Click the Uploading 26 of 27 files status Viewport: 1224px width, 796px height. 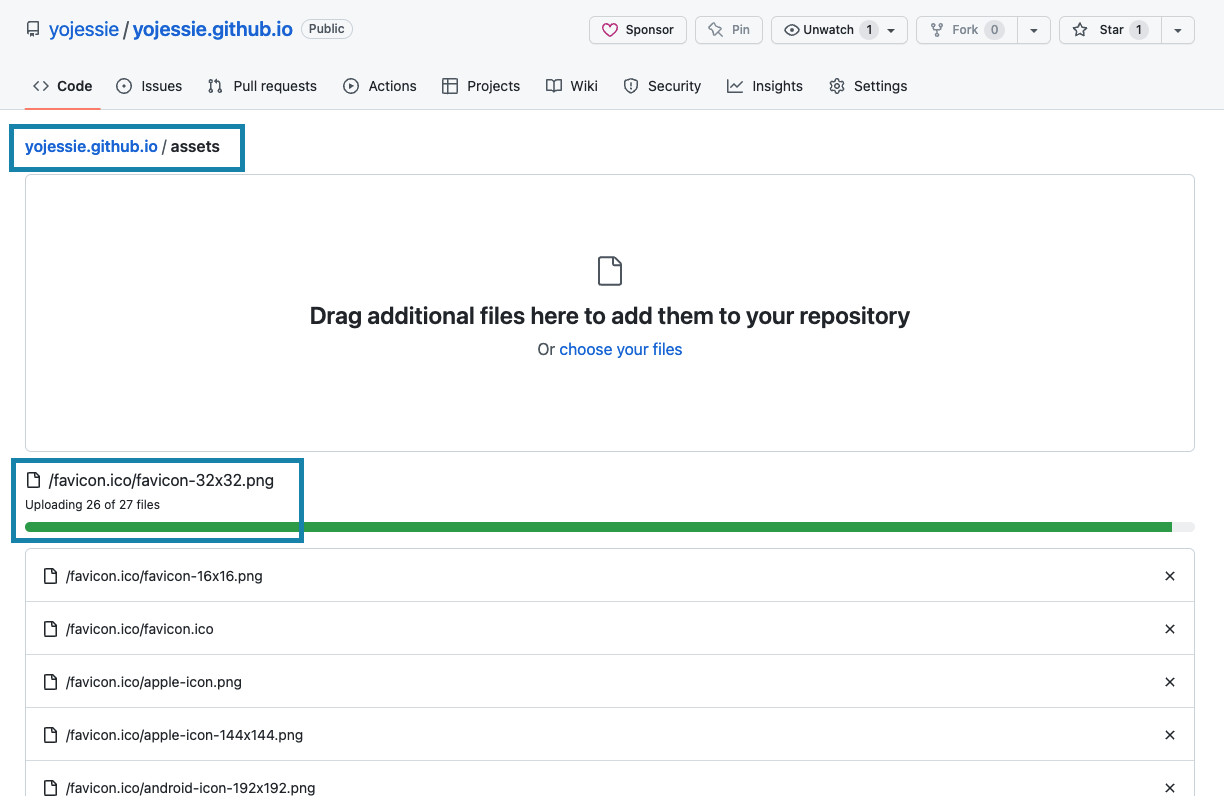click(x=92, y=505)
